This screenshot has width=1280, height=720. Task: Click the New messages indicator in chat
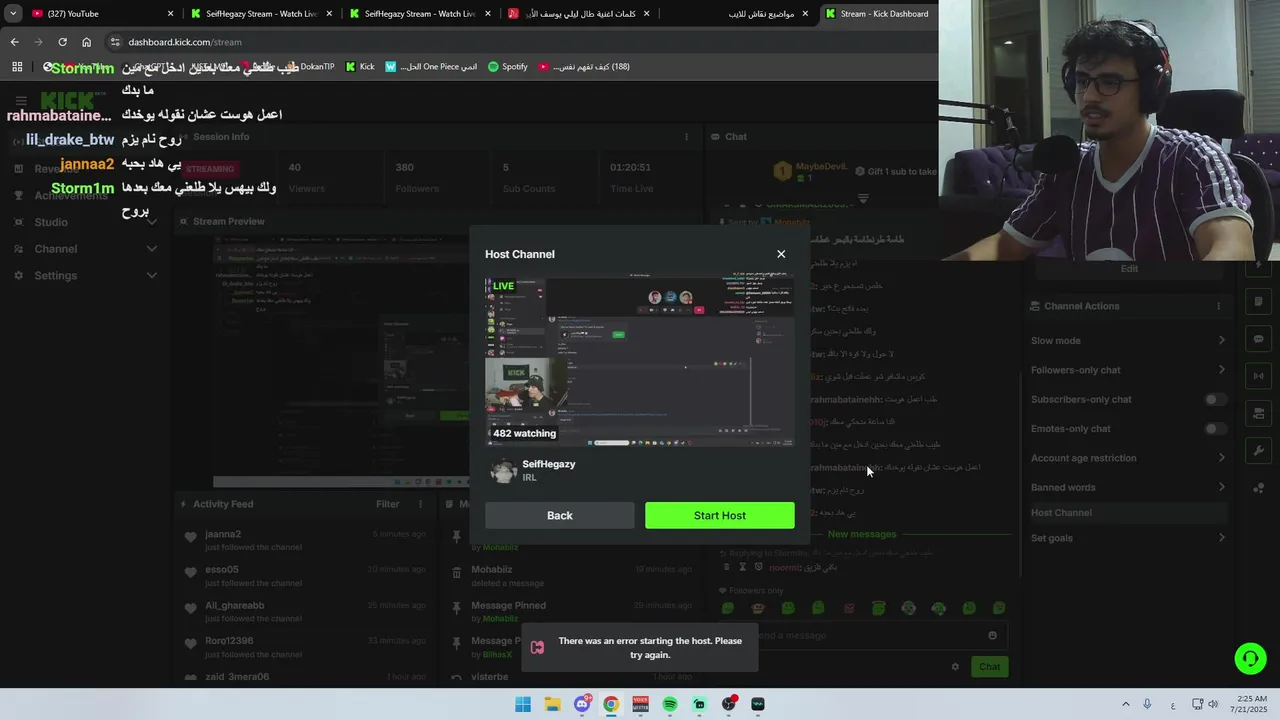pyautogui.click(x=861, y=534)
